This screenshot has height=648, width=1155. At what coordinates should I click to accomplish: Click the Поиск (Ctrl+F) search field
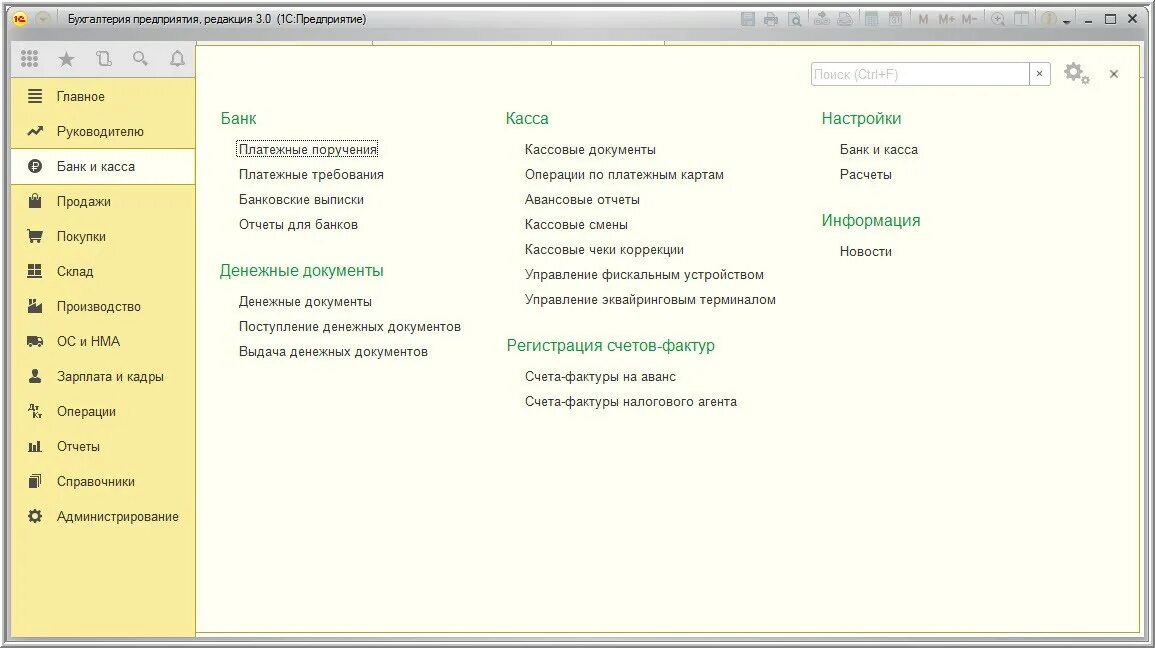pos(920,74)
